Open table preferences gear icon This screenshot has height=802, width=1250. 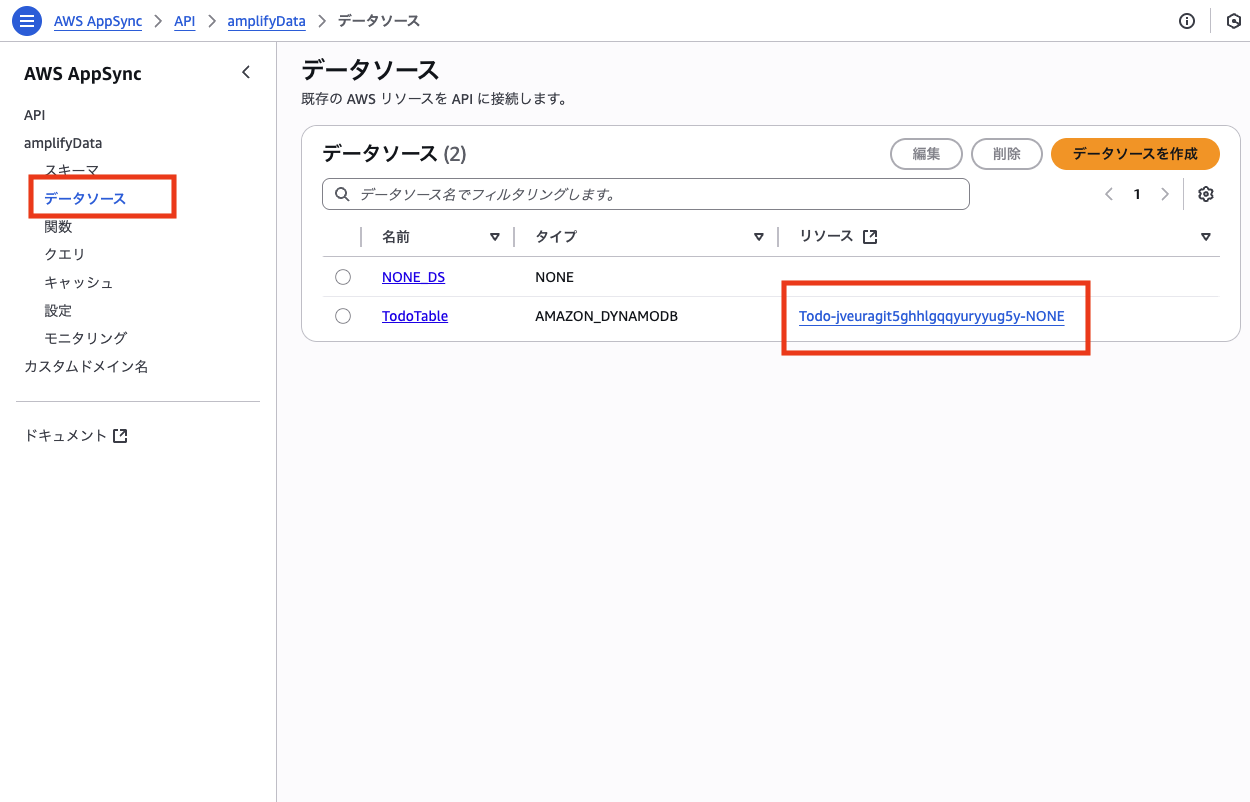pos(1206,194)
